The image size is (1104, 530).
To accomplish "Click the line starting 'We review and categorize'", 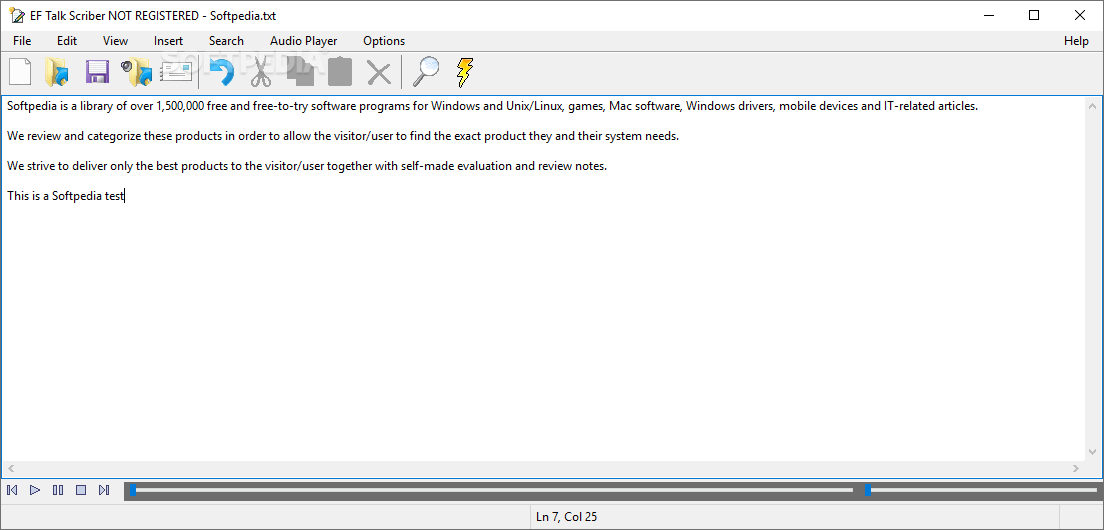I will pos(343,137).
